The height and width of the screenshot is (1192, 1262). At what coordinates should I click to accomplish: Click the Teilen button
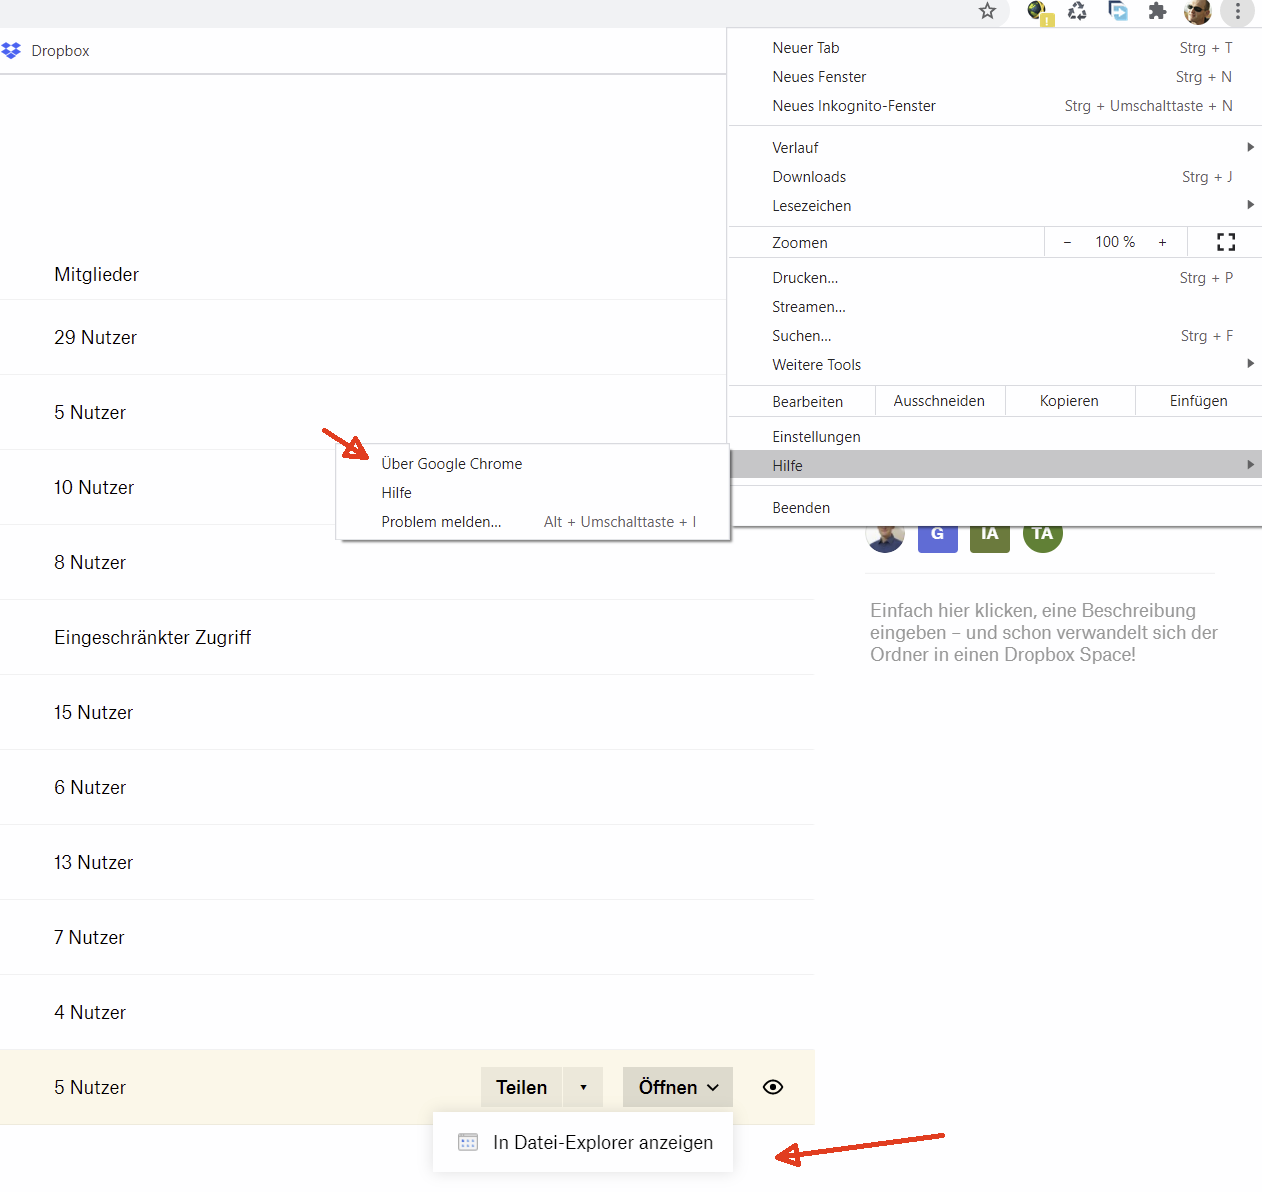pyautogui.click(x=522, y=1087)
